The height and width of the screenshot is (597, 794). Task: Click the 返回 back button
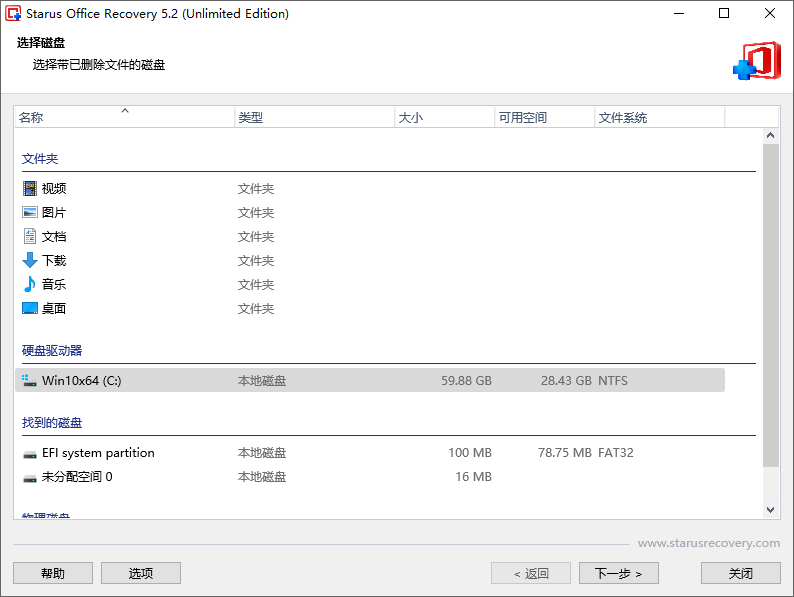(531, 573)
